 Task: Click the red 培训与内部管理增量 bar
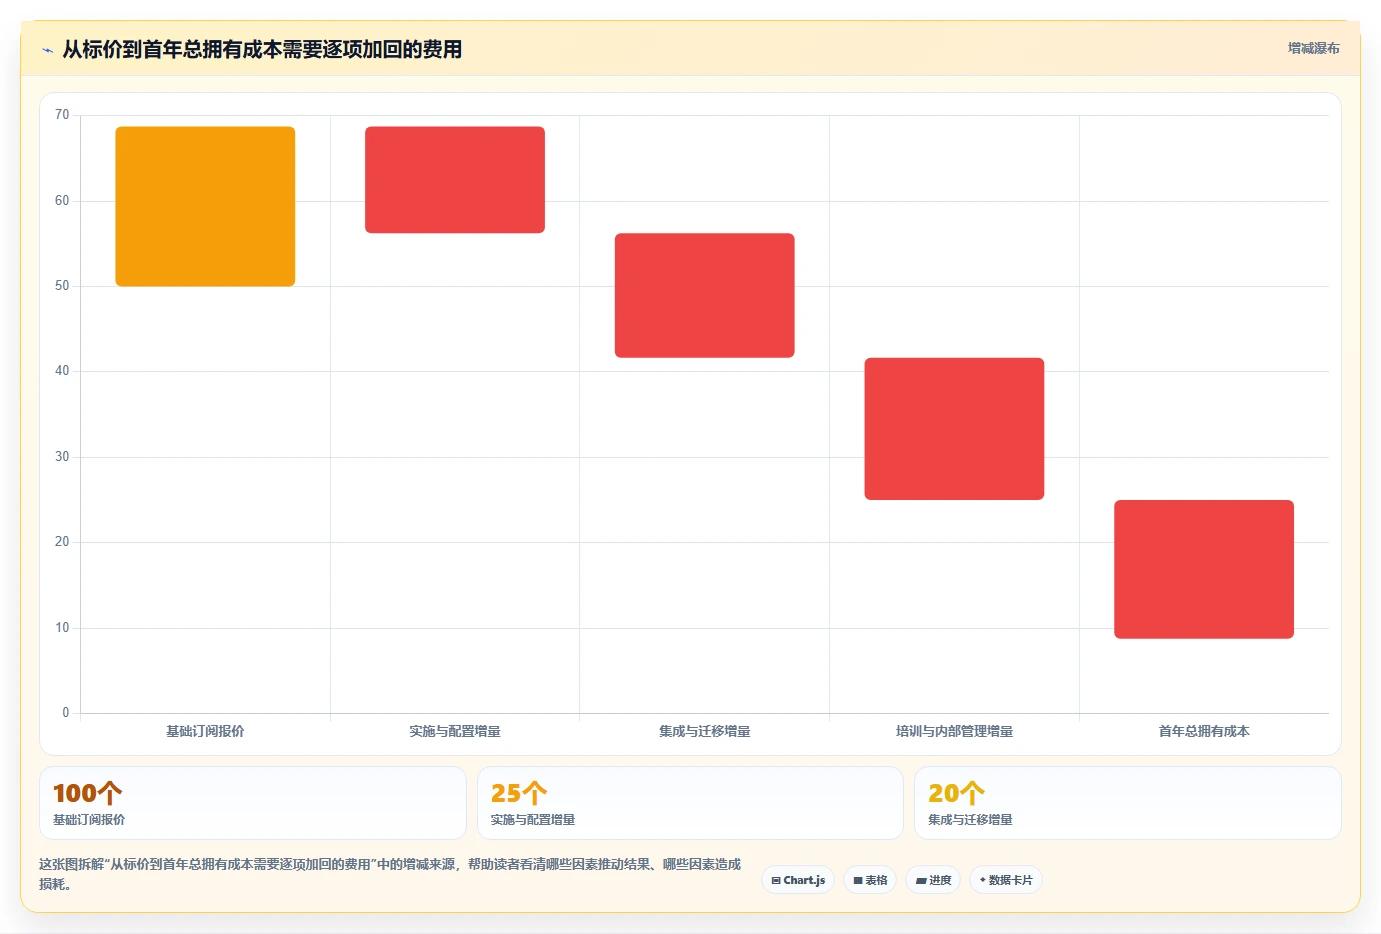point(954,428)
